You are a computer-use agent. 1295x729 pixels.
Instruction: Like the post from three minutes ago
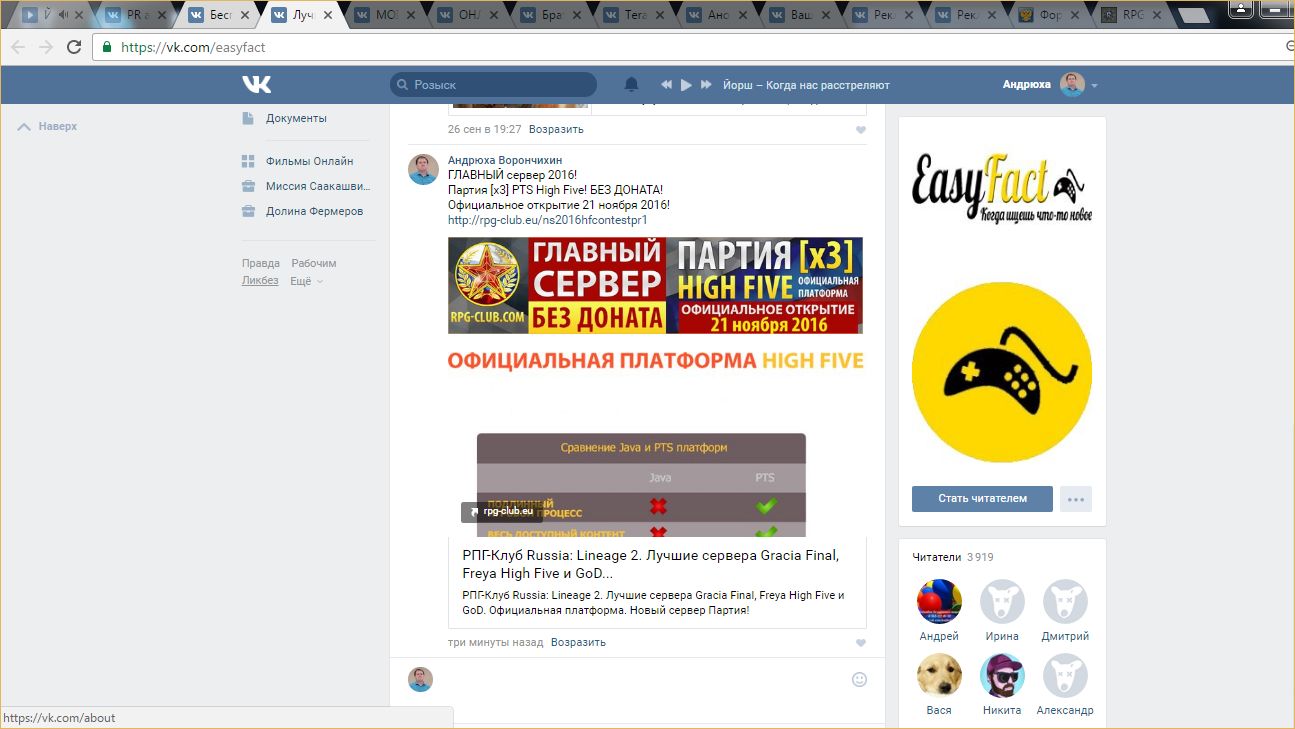click(x=861, y=643)
